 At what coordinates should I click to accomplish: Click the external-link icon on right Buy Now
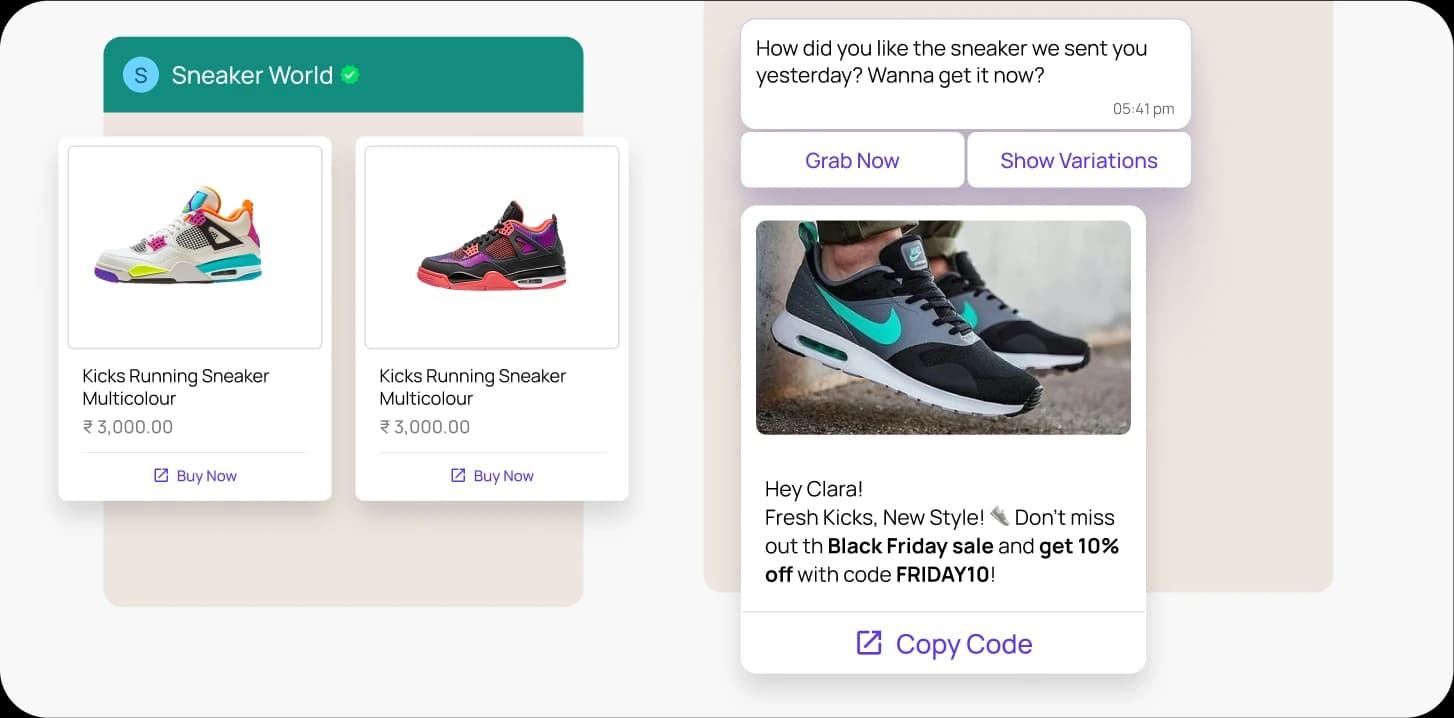[x=457, y=475]
